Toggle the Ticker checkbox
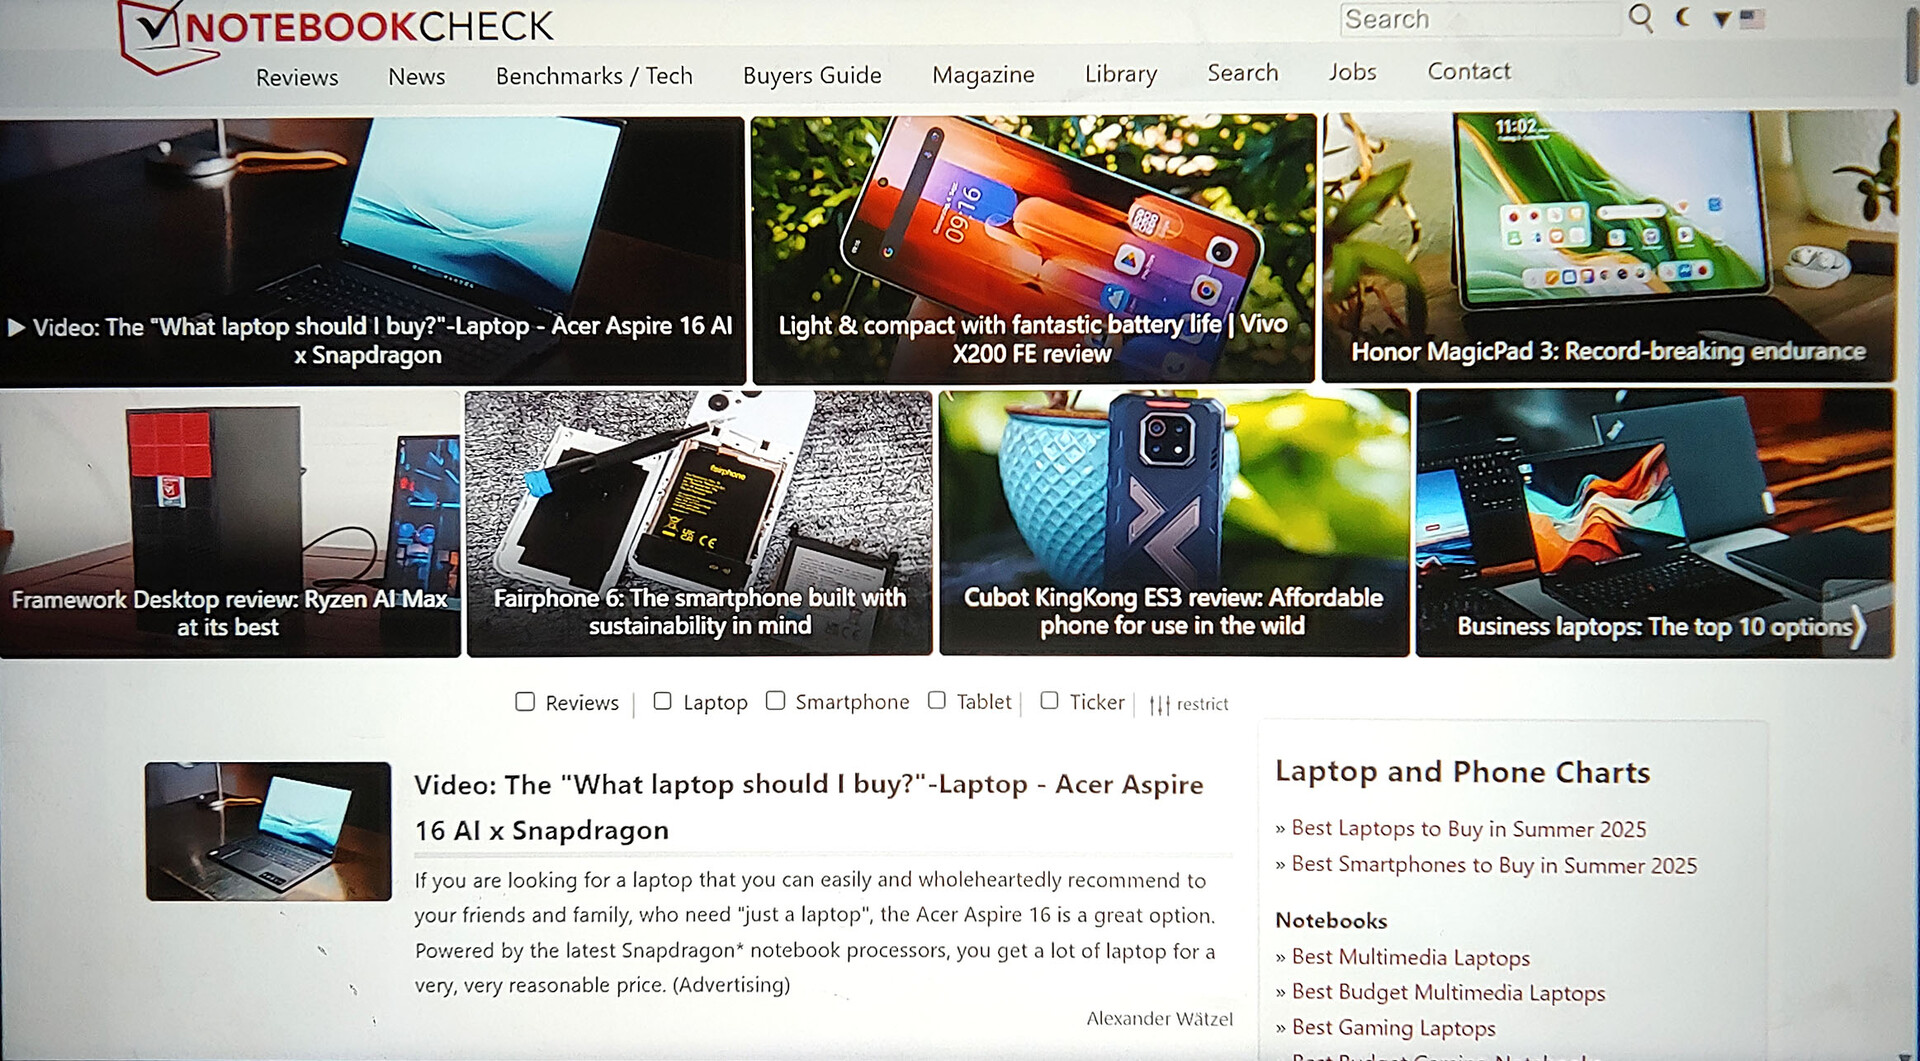Image resolution: width=1920 pixels, height=1061 pixels. (x=1049, y=700)
